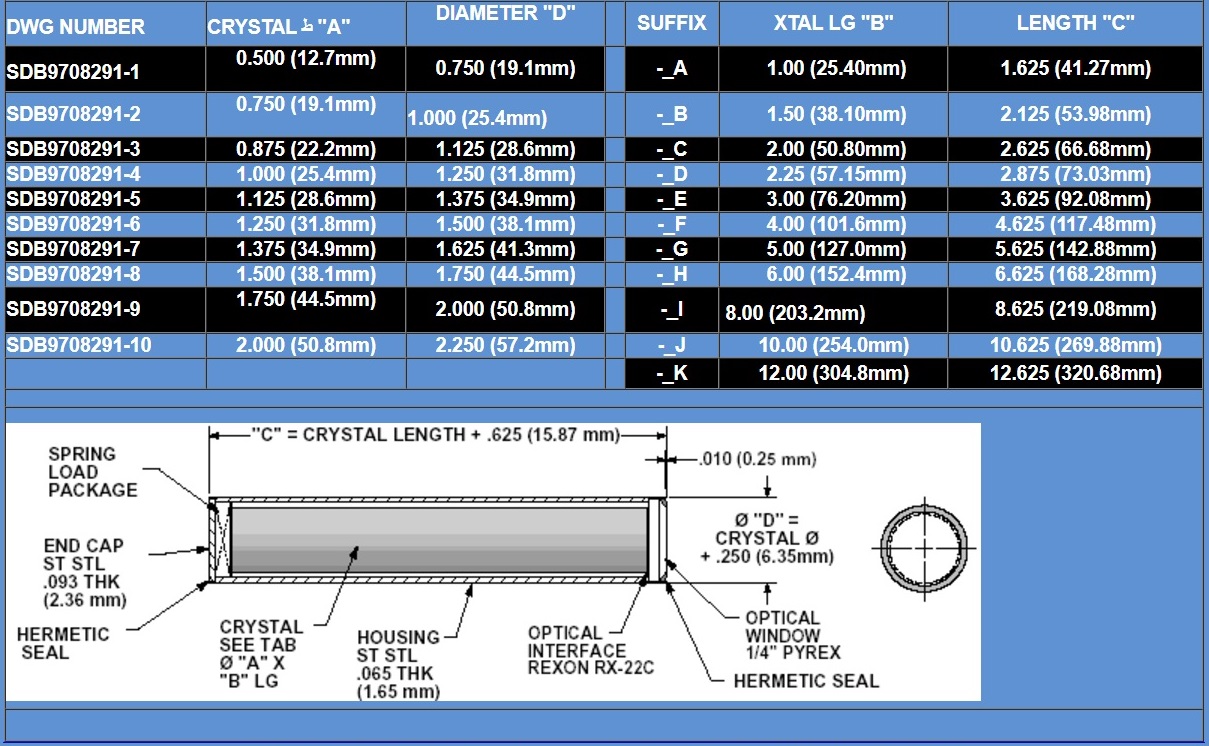Click the XTAL LG "B" column header
Image resolution: width=1209 pixels, height=746 pixels.
point(833,23)
